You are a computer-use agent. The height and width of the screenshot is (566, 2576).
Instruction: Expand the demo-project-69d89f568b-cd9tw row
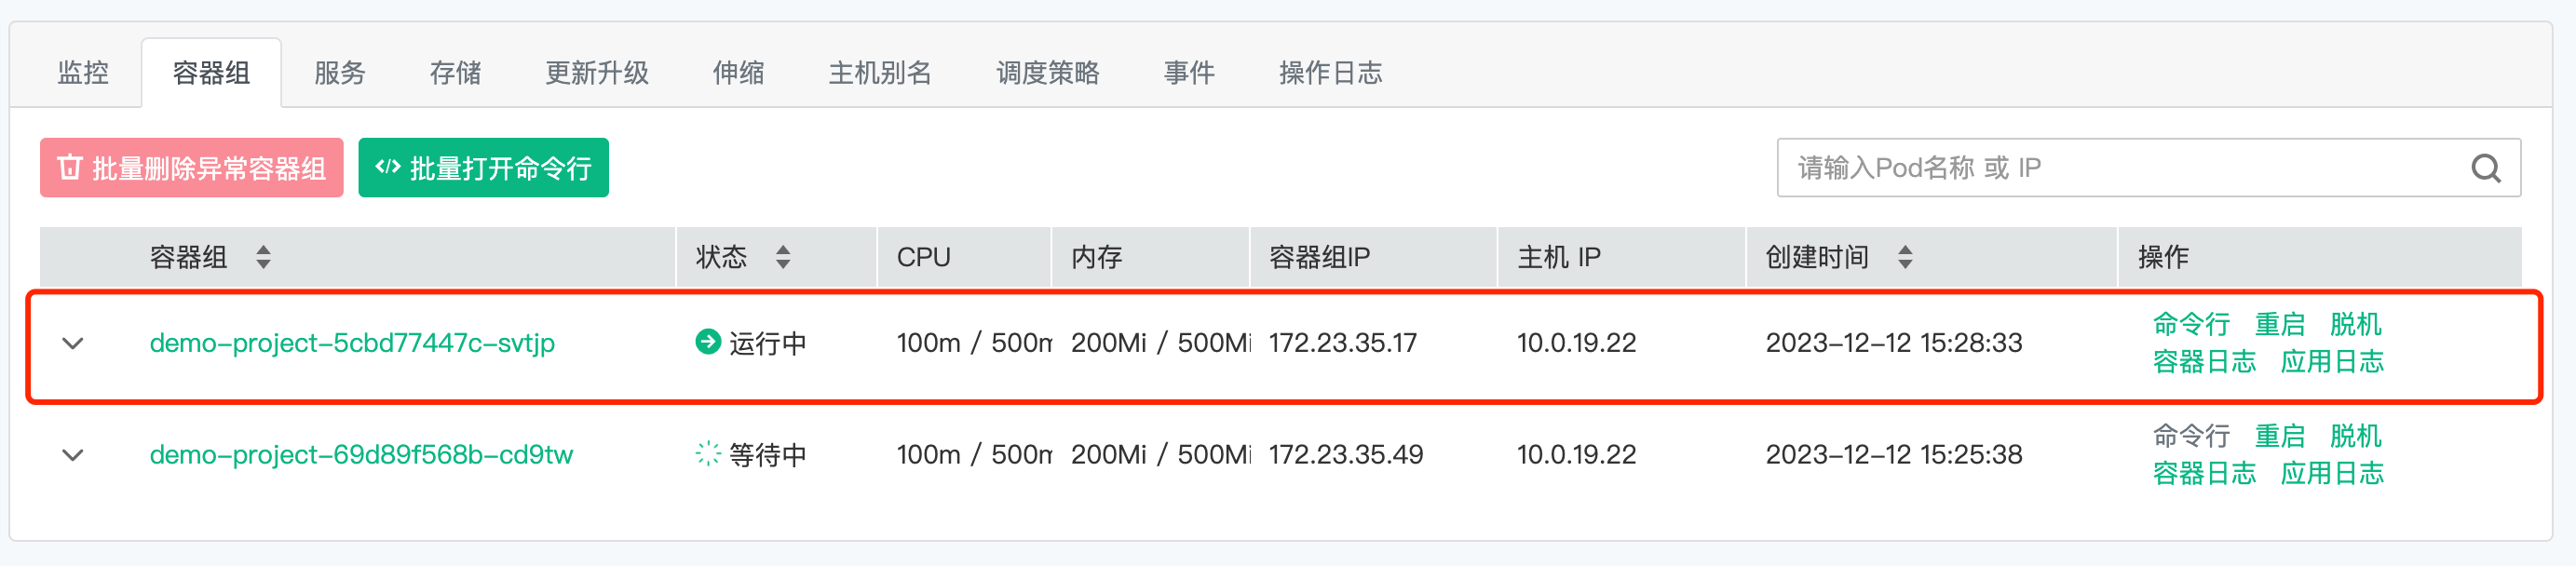73,455
